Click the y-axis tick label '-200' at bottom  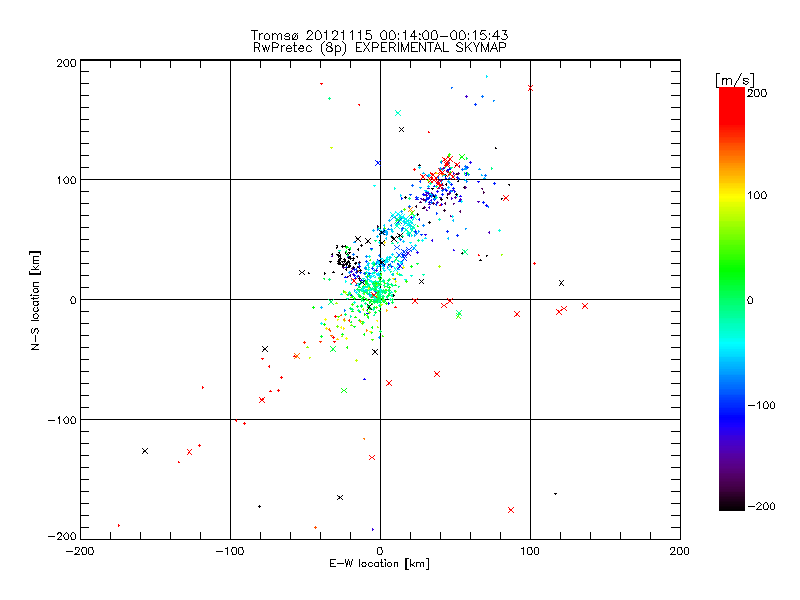[x=62, y=536]
